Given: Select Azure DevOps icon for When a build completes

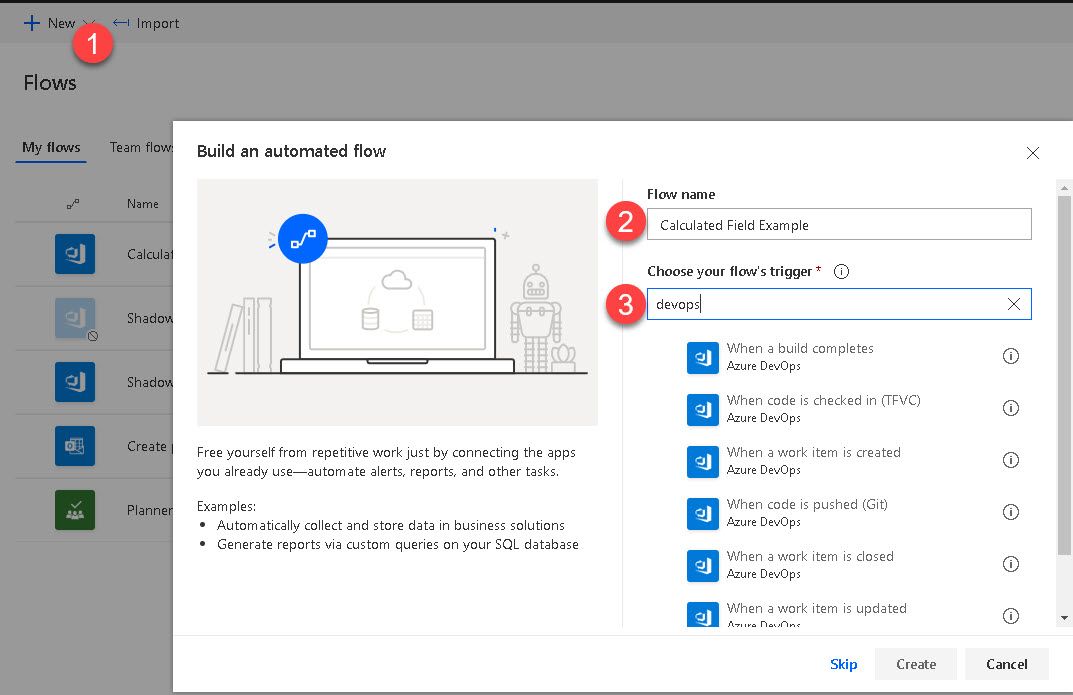Looking at the screenshot, I should (x=703, y=358).
